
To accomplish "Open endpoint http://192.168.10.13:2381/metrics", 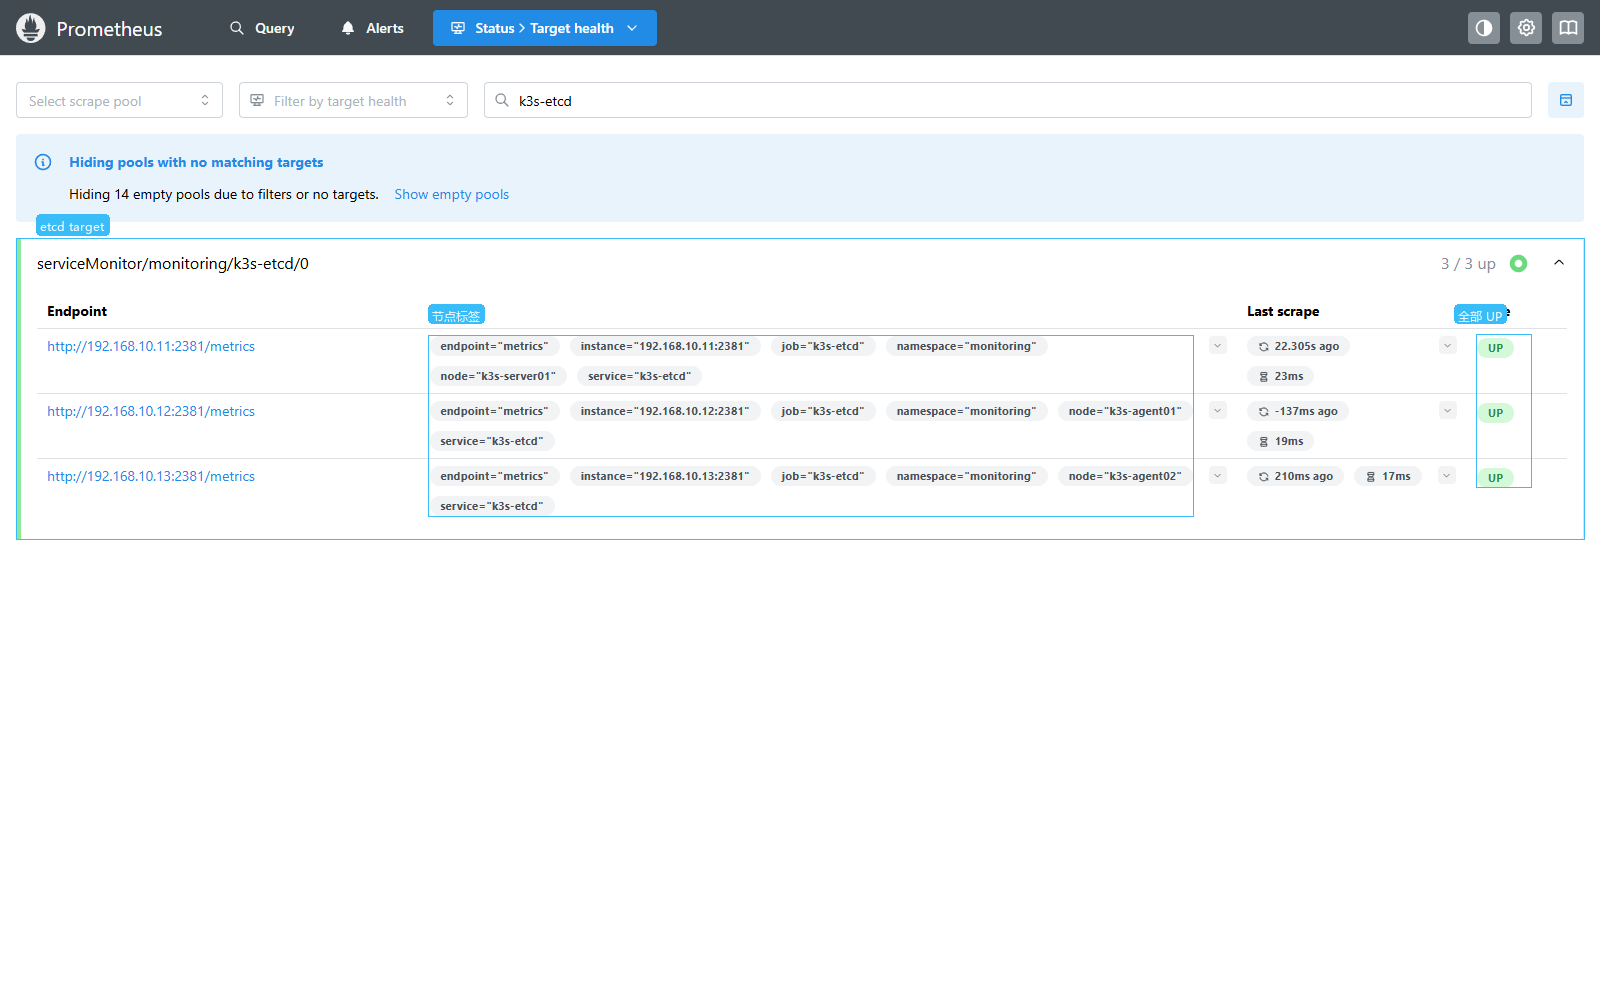I will coord(151,476).
